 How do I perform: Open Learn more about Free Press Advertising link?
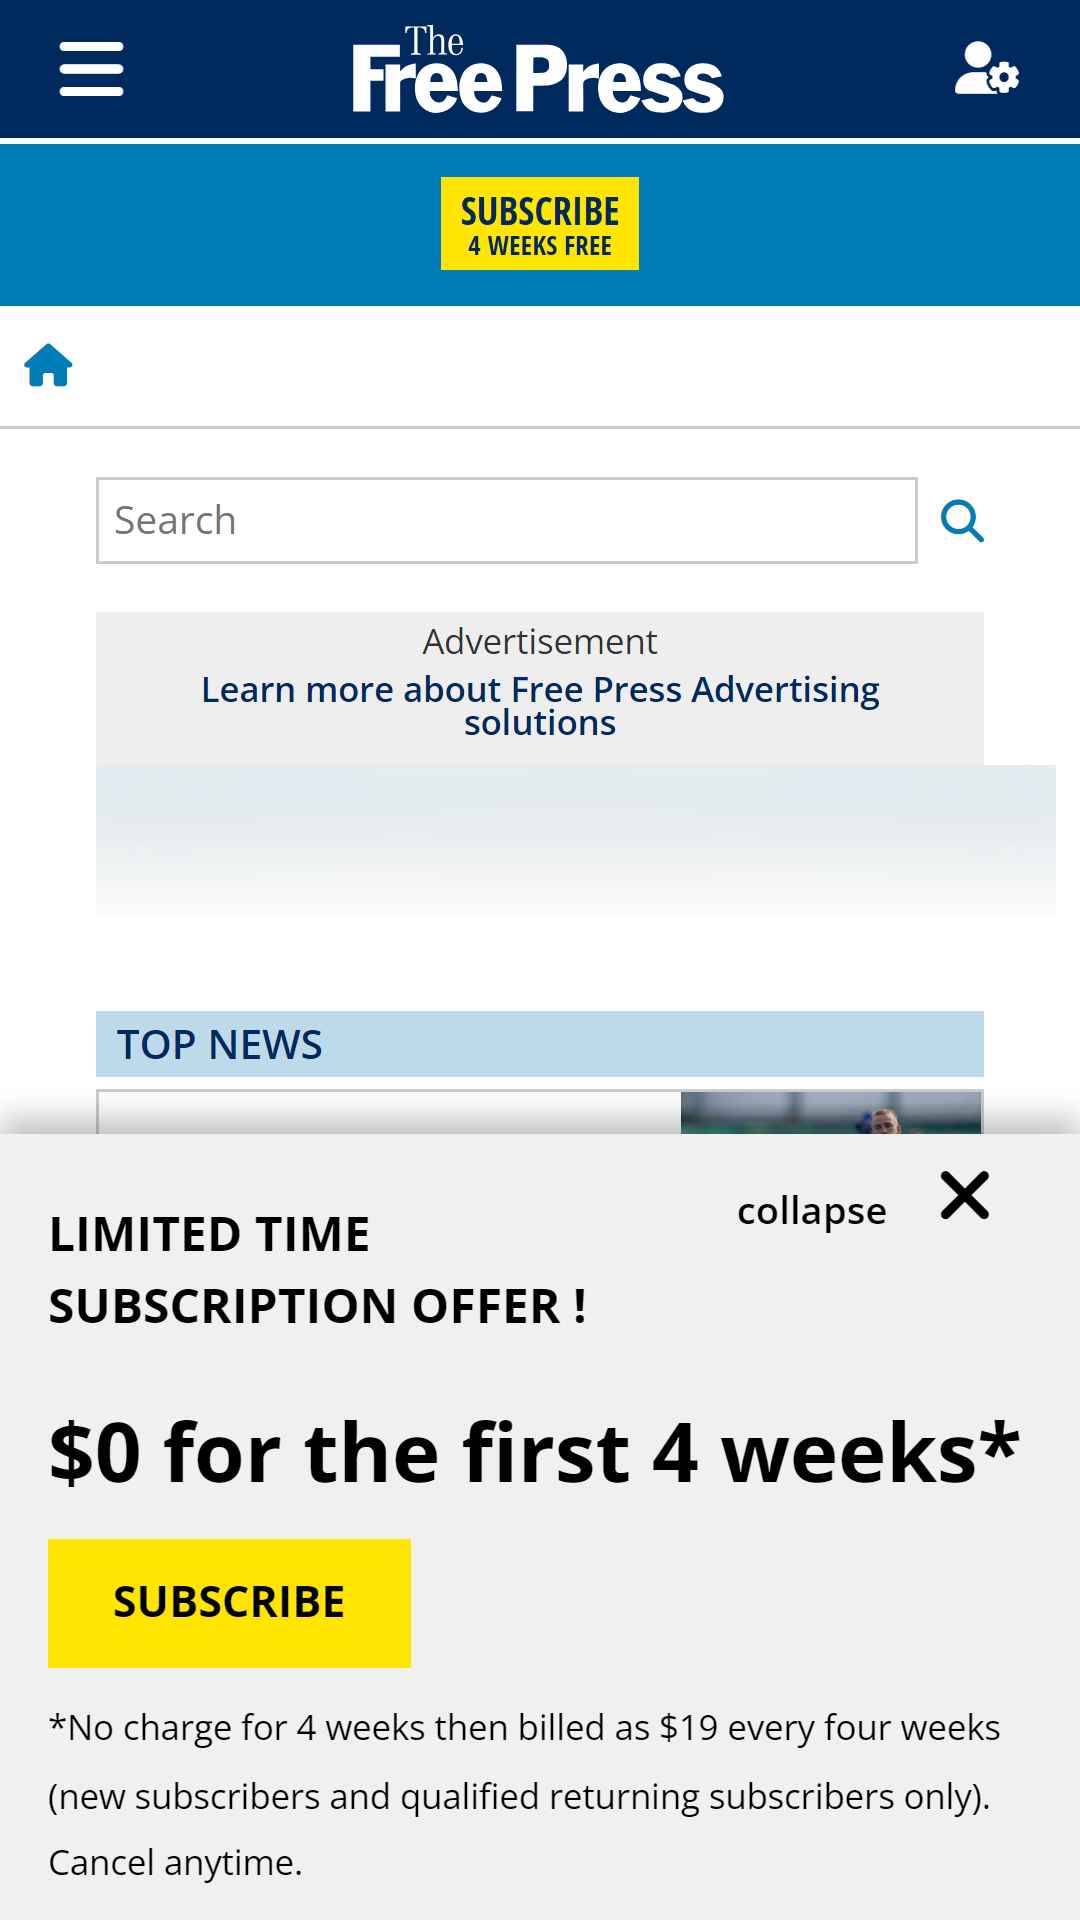540,706
